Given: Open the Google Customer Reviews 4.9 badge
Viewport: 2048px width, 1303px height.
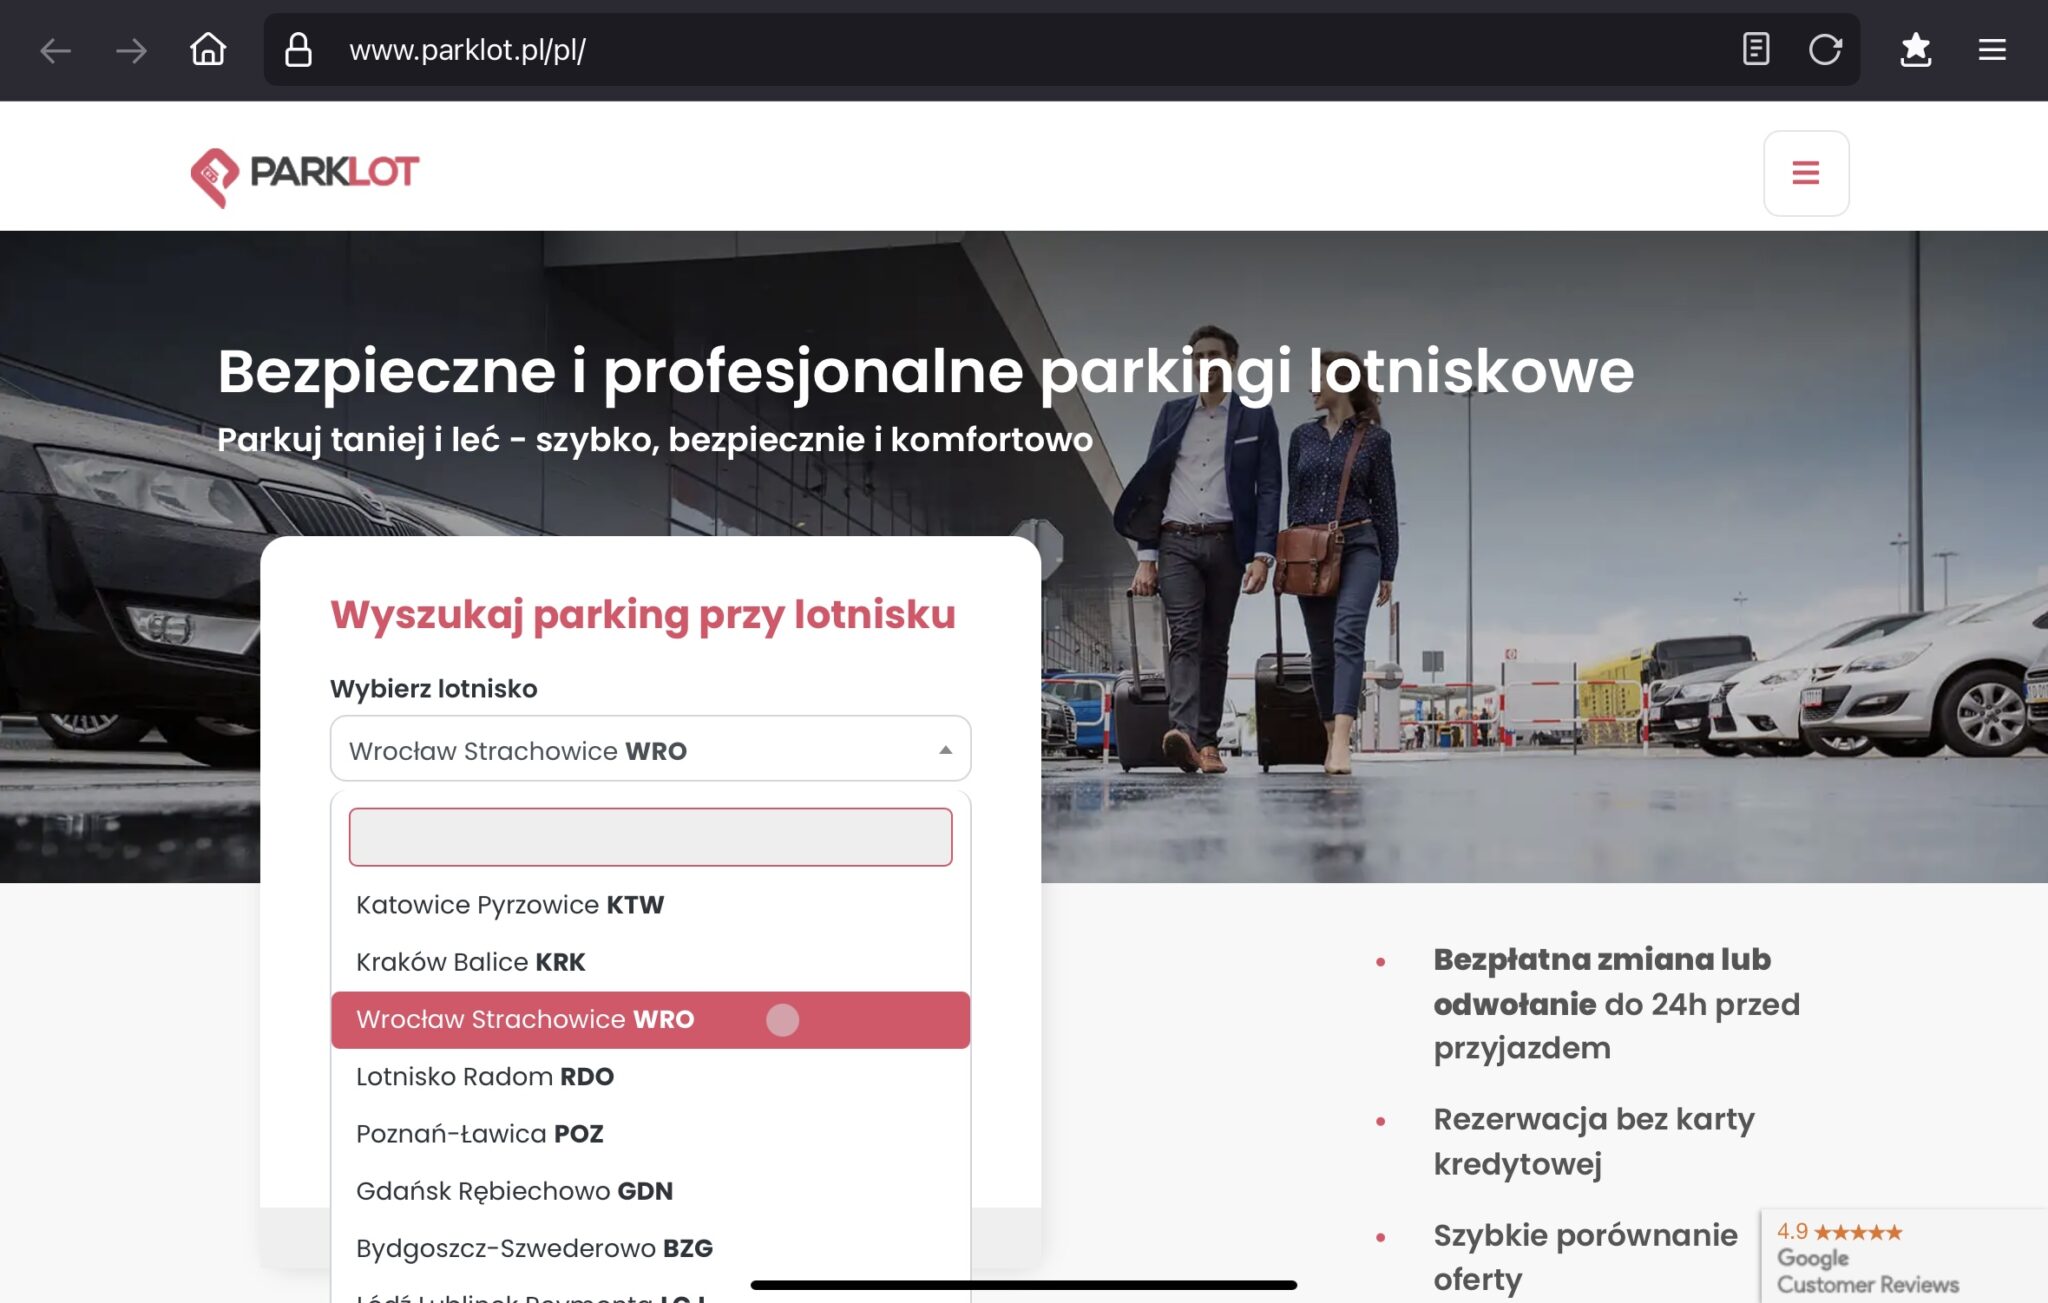Looking at the screenshot, I should pos(1903,1257).
